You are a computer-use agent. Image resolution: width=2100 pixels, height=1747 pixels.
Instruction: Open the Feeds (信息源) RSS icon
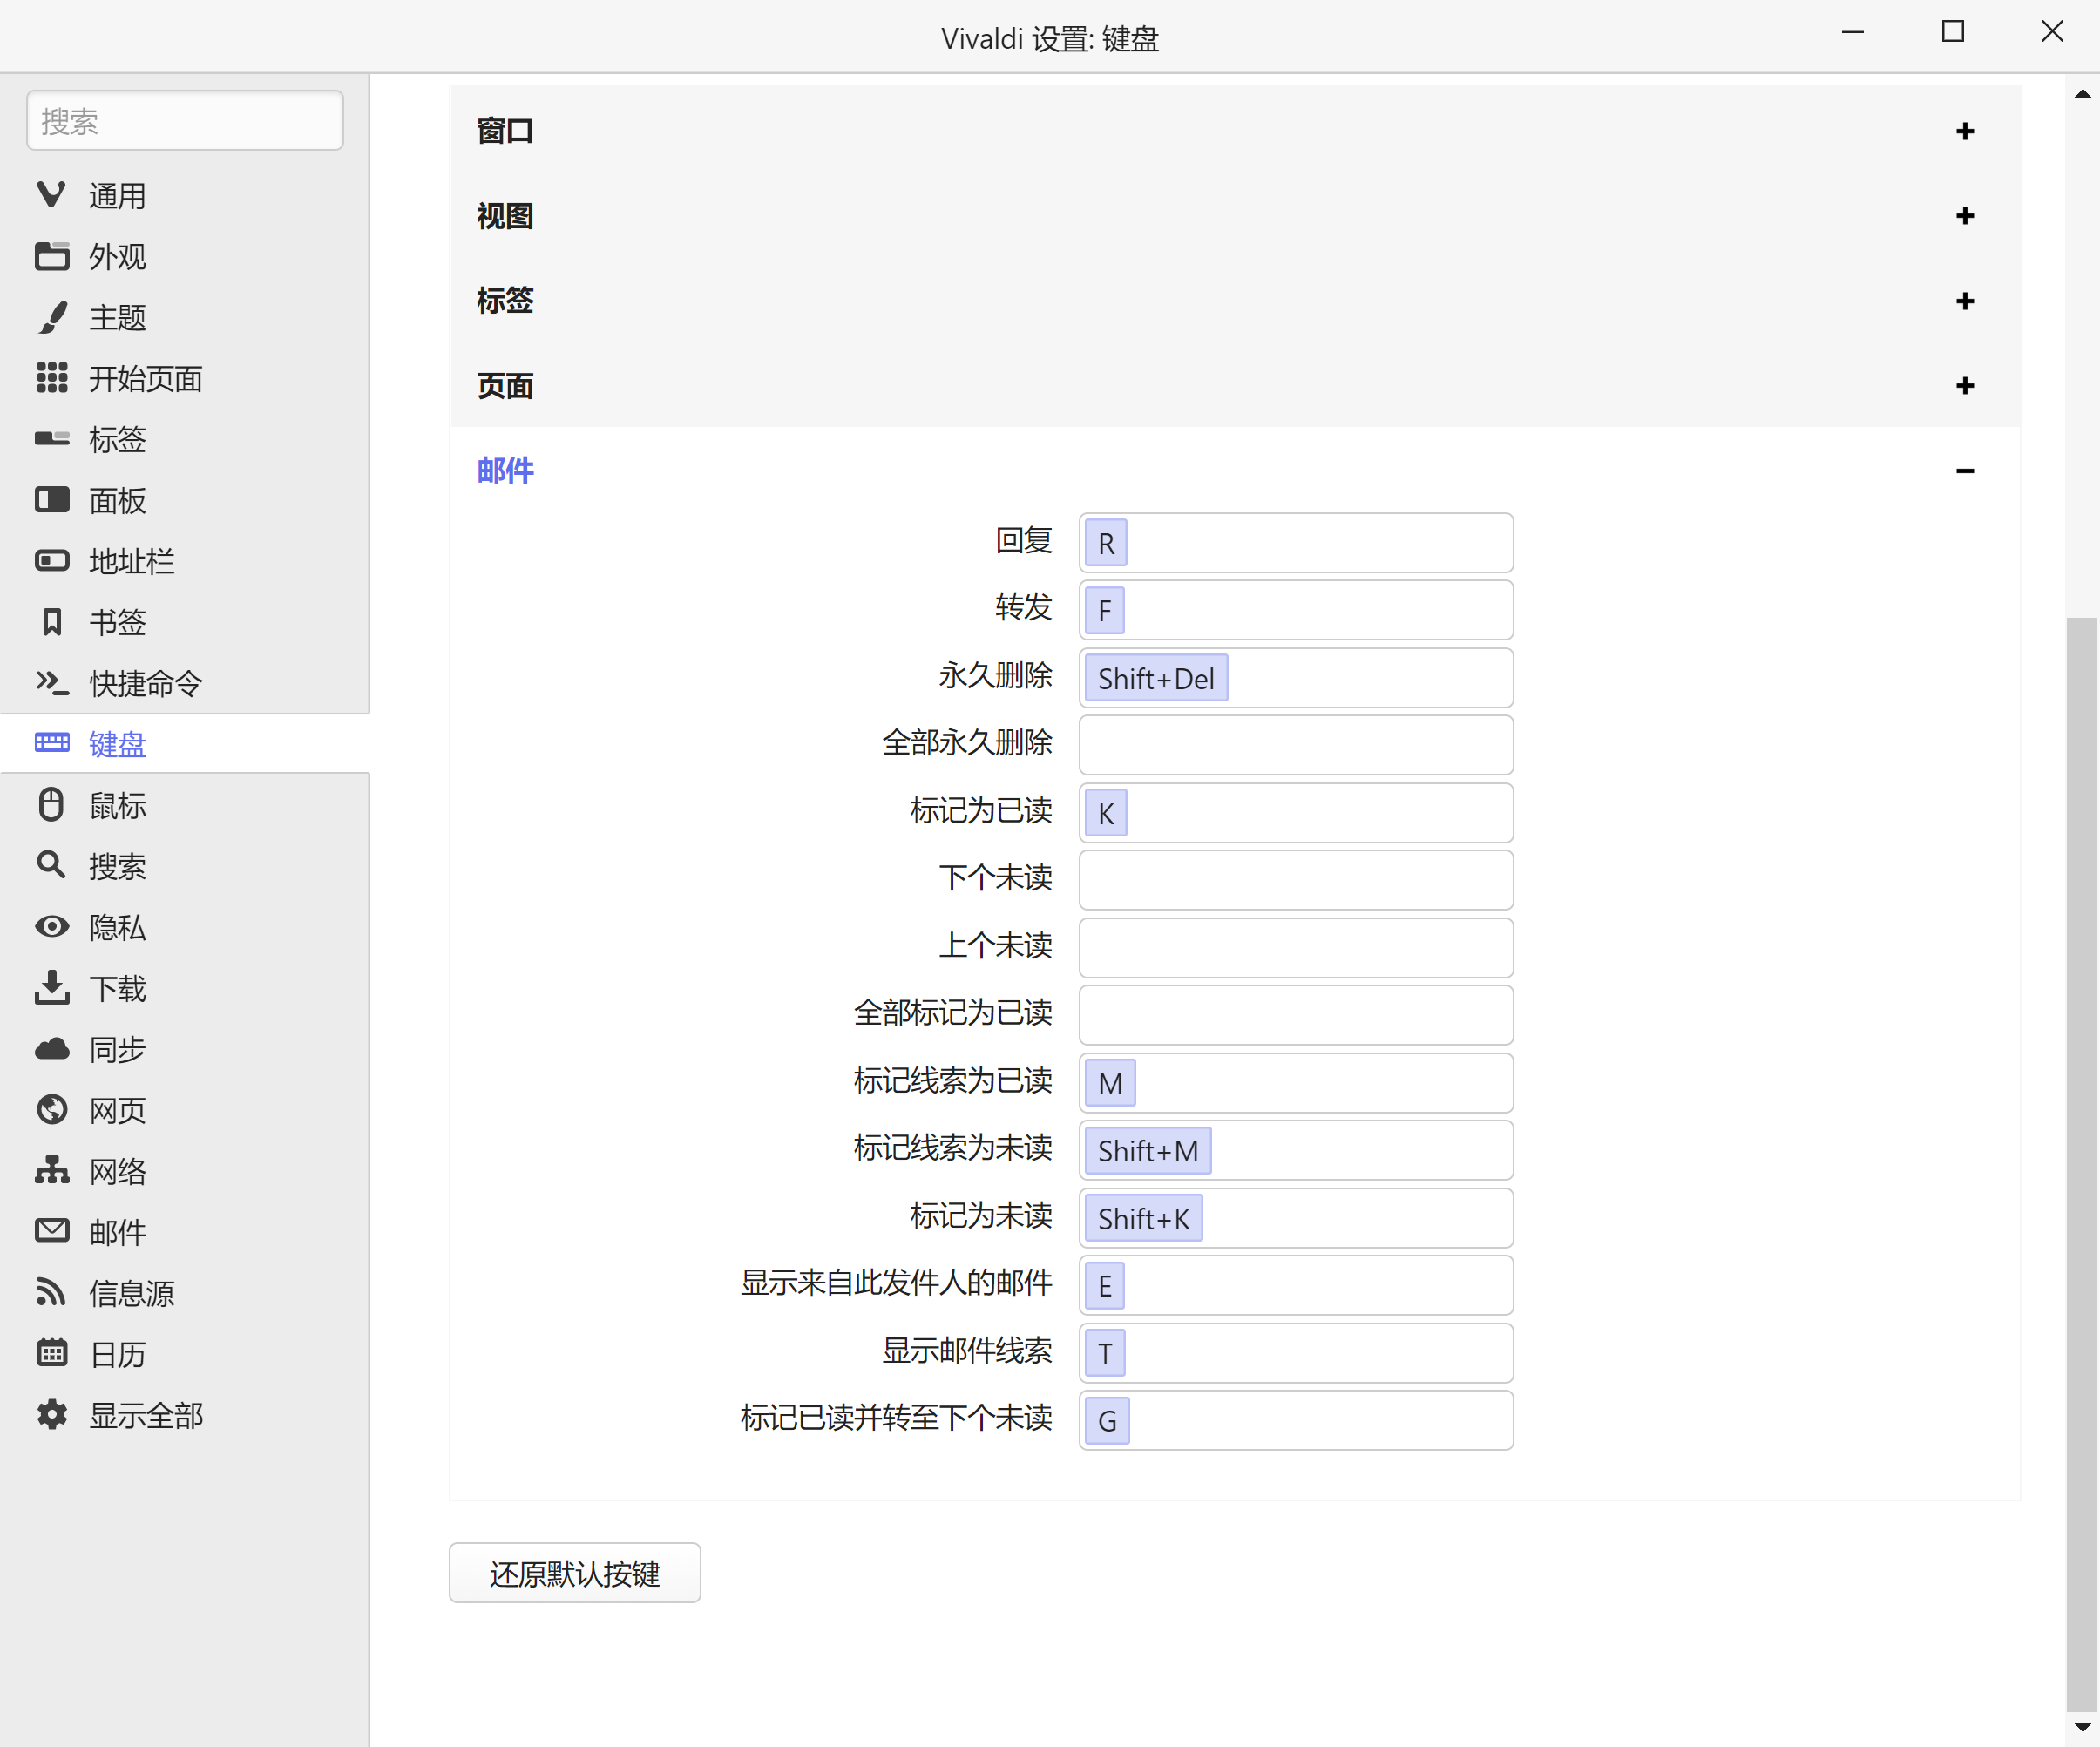[52, 1292]
